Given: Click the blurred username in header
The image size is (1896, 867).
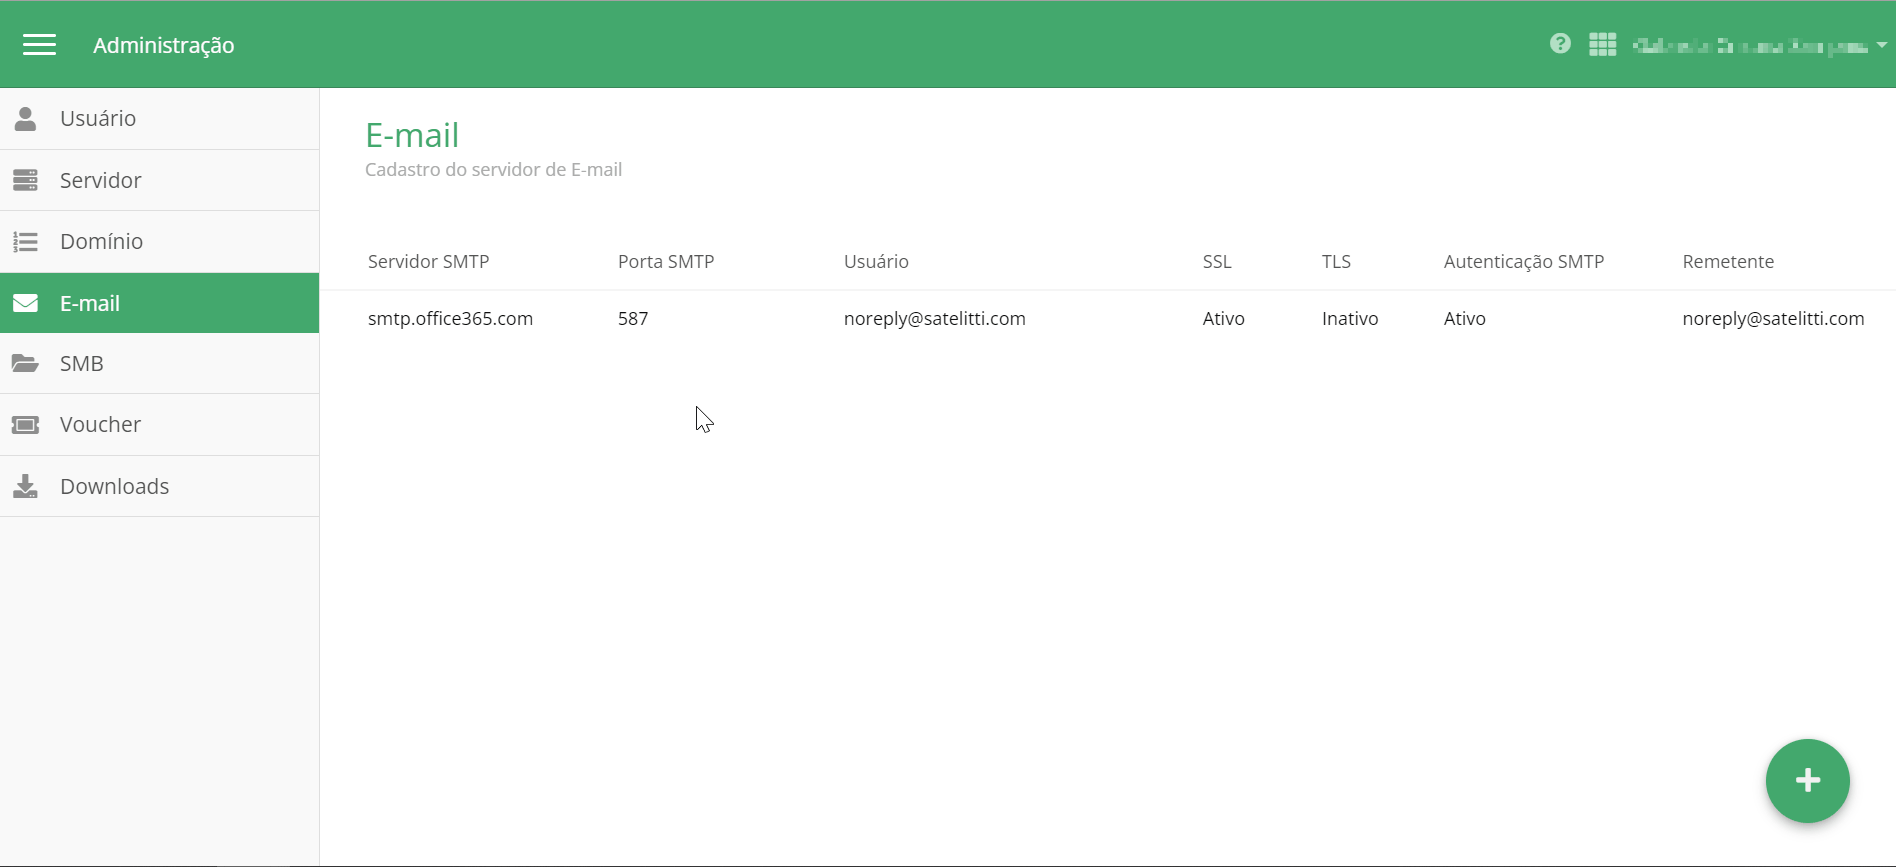Looking at the screenshot, I should [1750, 46].
